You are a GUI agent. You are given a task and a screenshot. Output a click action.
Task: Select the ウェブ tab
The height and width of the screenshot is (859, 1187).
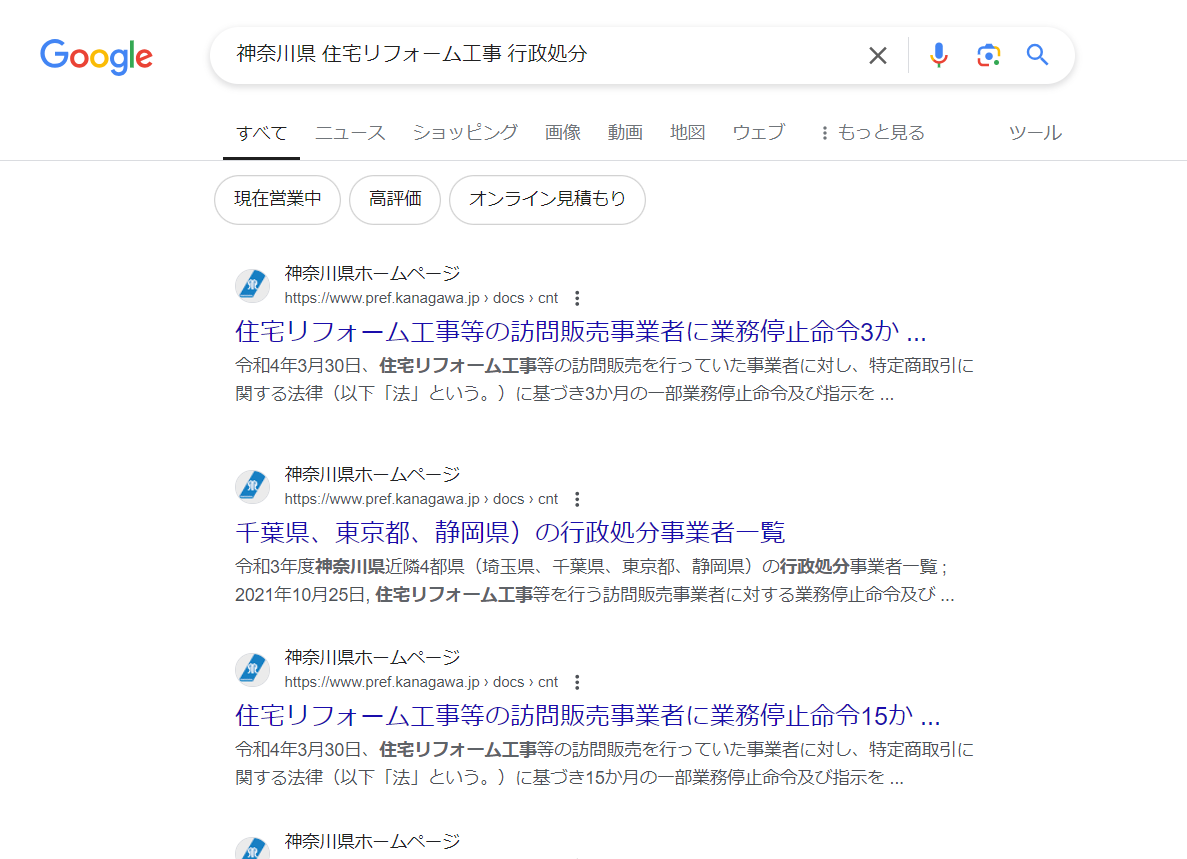pos(759,133)
